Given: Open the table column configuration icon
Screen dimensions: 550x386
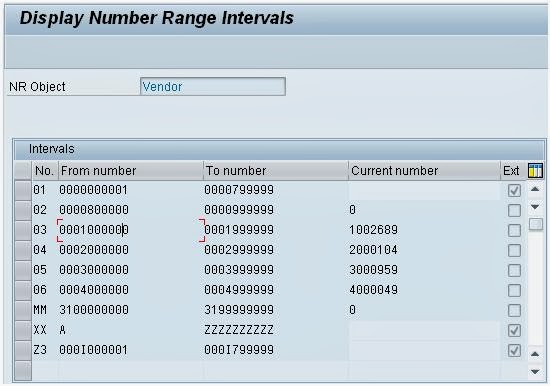Looking at the screenshot, I should pos(535,171).
